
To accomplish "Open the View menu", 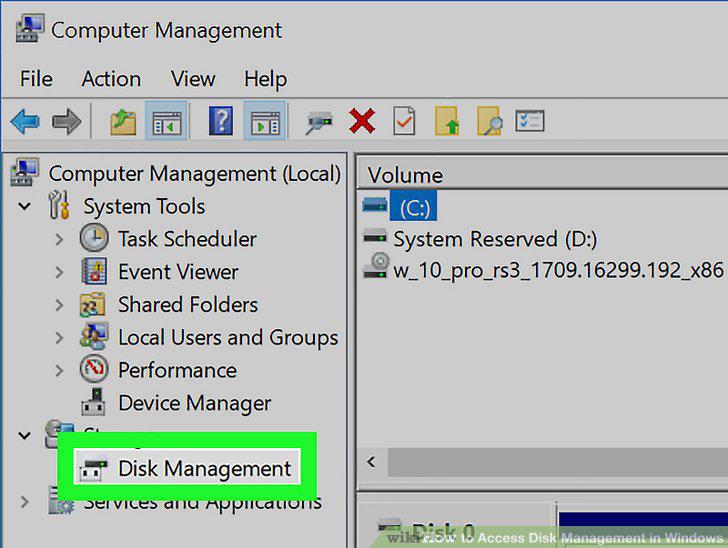I will click(193, 78).
